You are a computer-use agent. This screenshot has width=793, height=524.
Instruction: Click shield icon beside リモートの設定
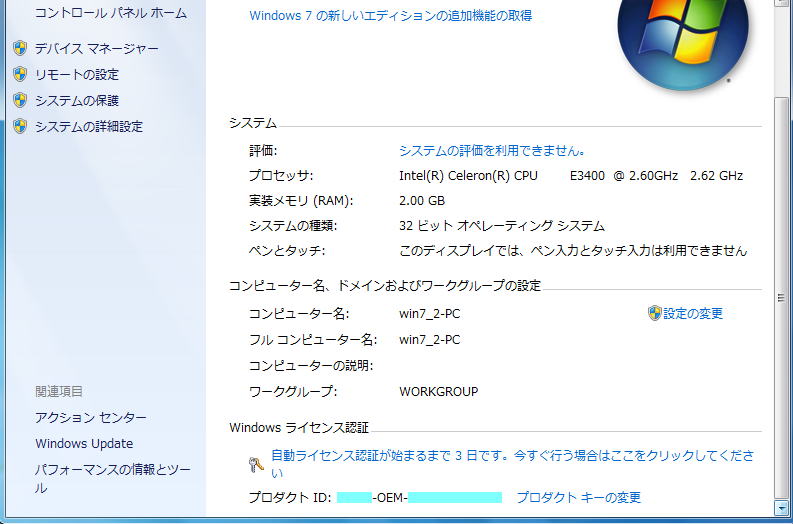click(x=20, y=74)
